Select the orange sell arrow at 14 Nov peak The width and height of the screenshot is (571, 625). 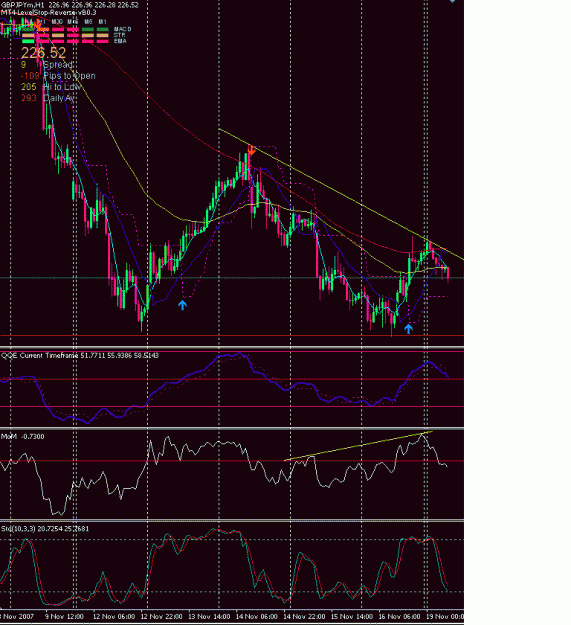(251, 151)
